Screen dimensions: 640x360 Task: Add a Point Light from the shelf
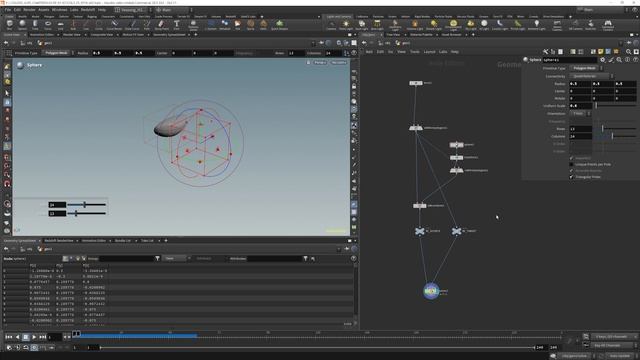tap(346, 25)
